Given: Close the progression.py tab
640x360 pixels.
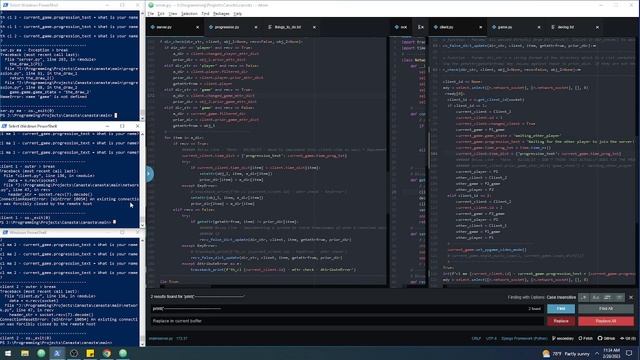Looking at the screenshot, I should point(256,27).
